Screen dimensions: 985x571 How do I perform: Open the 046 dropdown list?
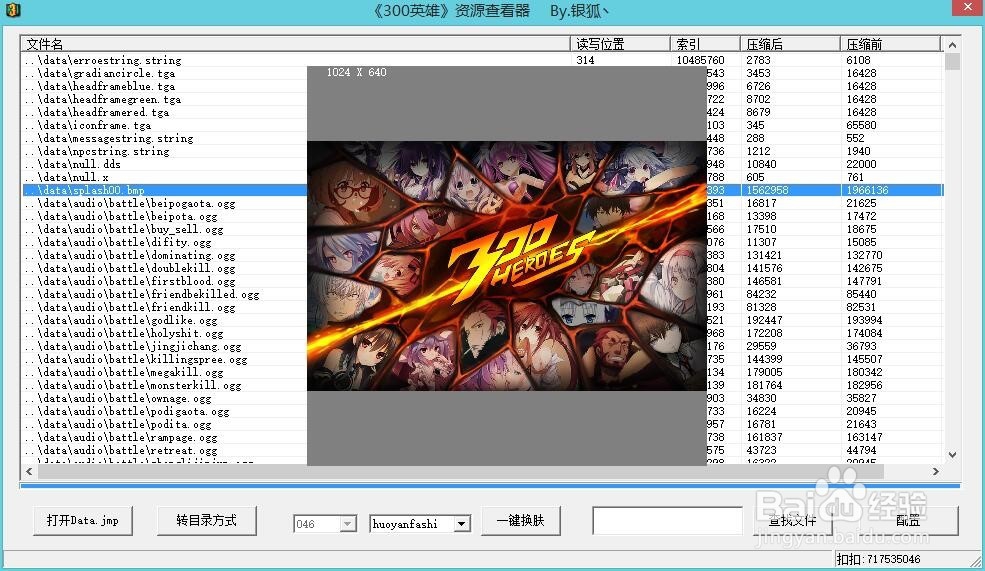click(348, 524)
